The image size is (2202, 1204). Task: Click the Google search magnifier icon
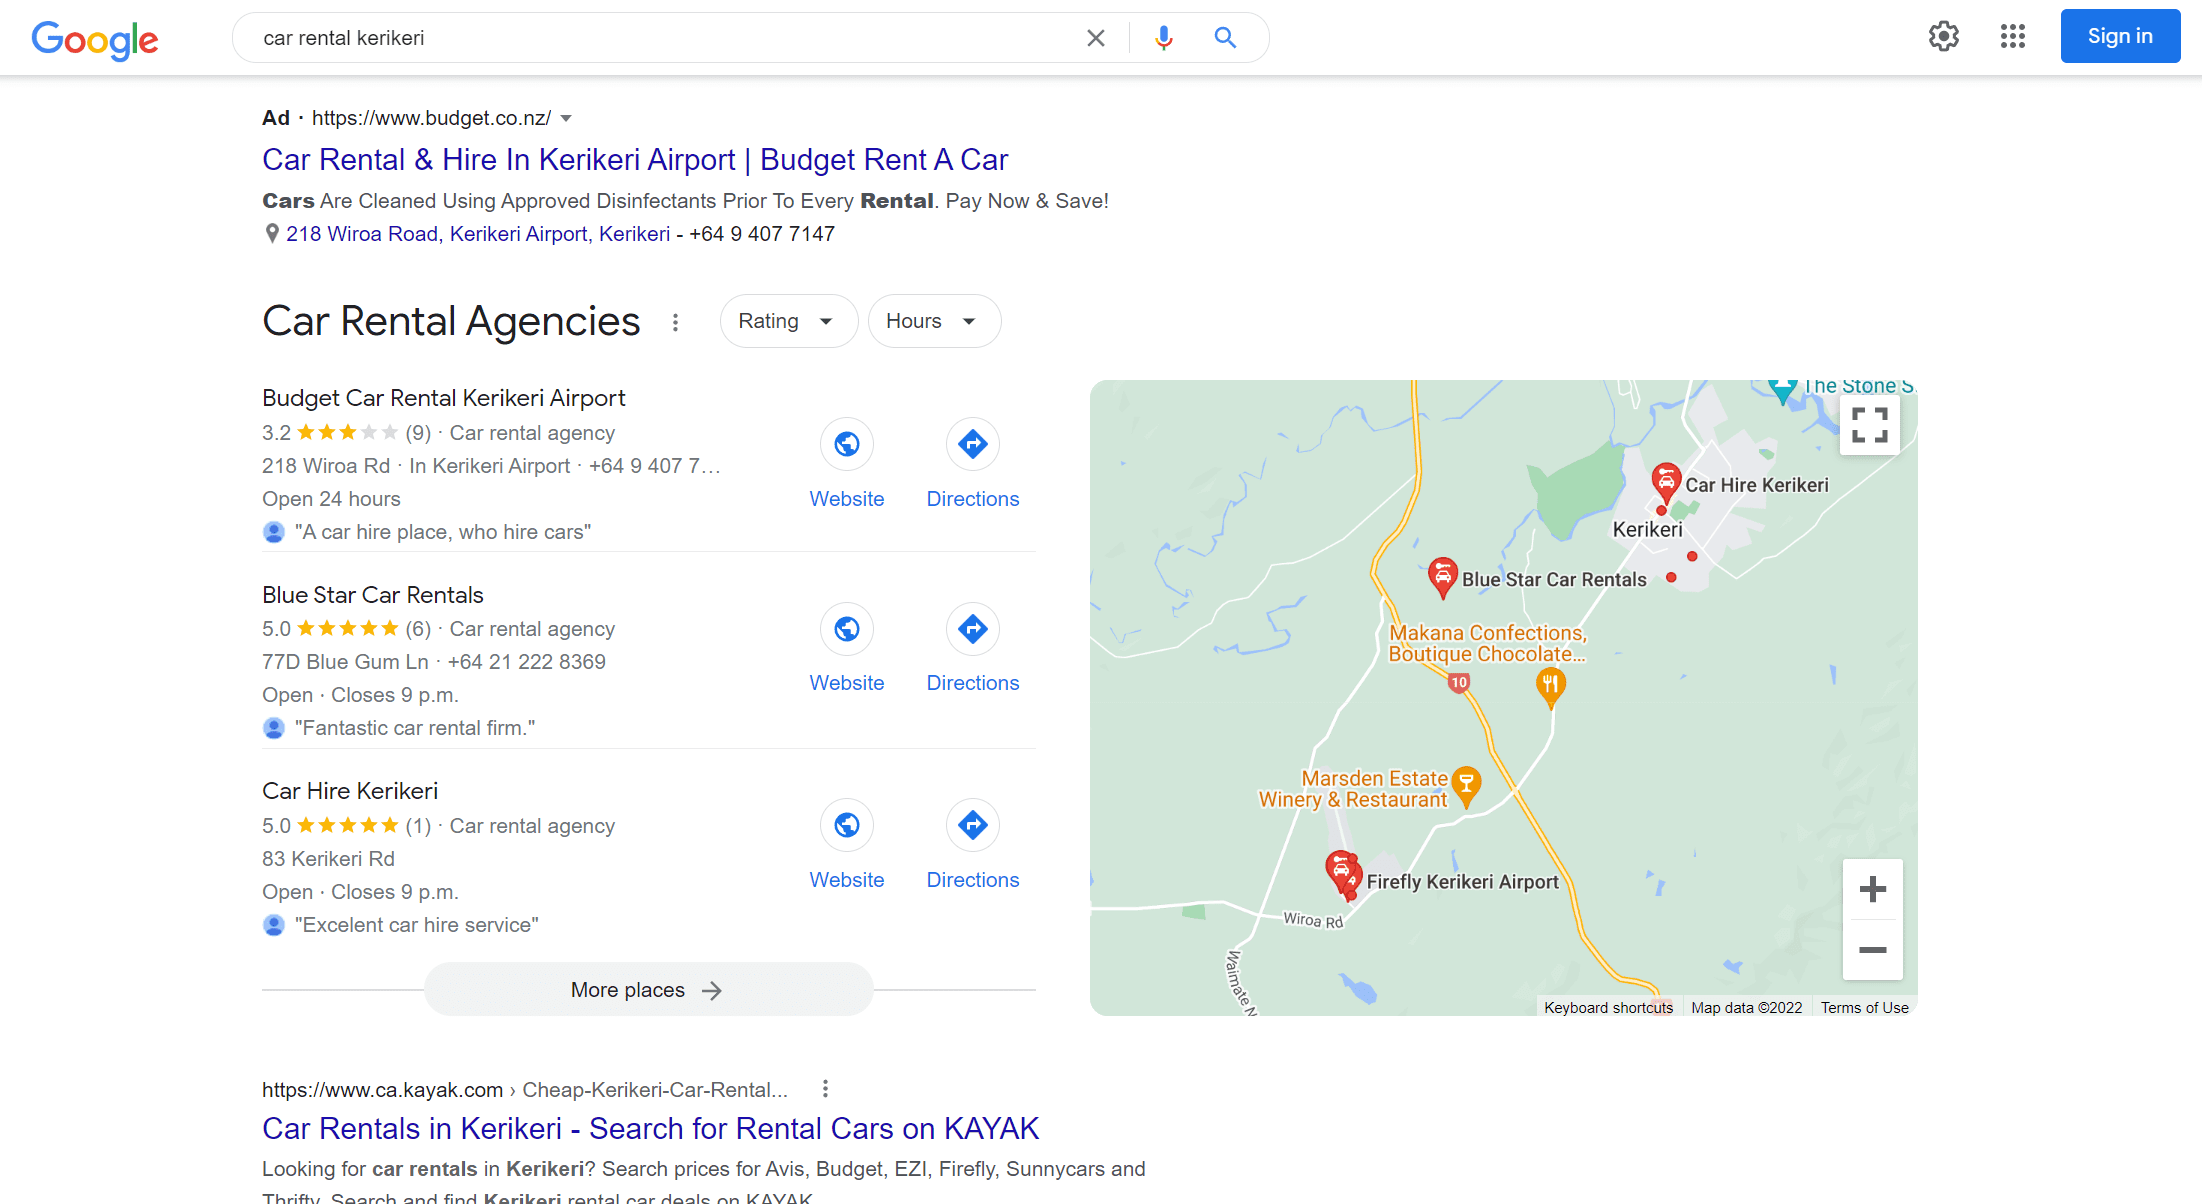point(1225,36)
